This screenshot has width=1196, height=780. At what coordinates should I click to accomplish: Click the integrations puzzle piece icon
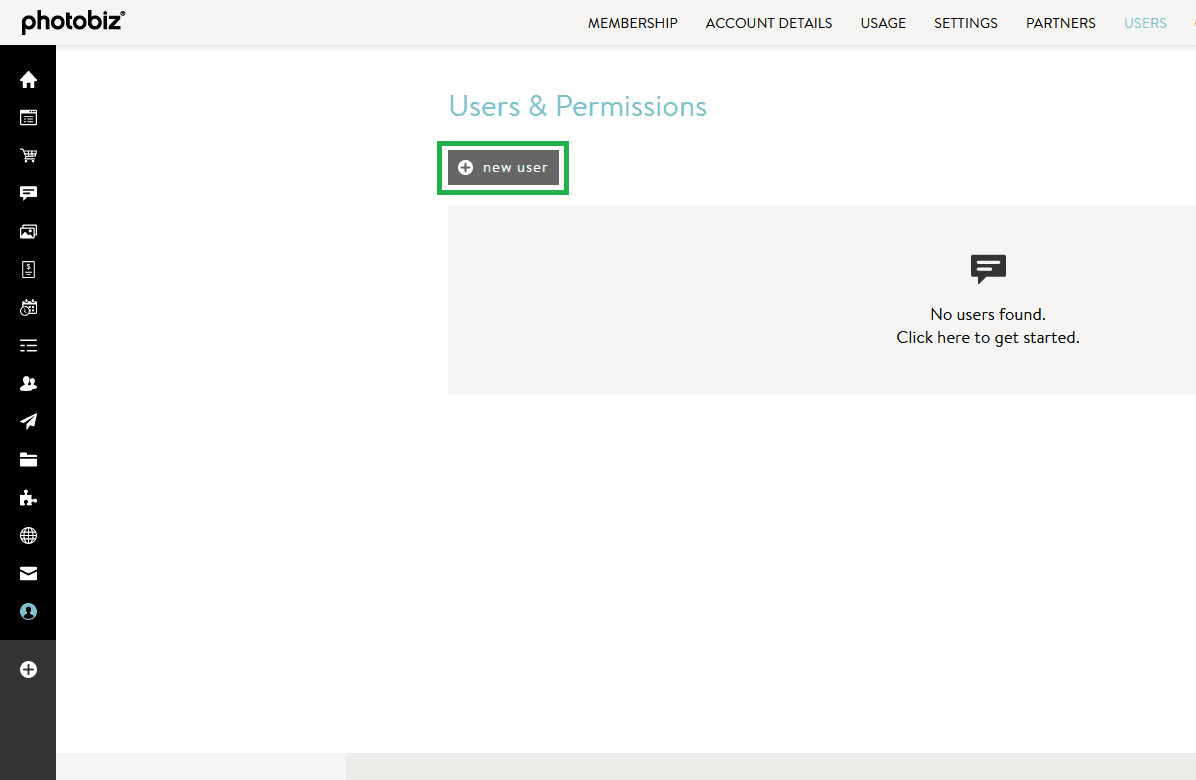(28, 497)
